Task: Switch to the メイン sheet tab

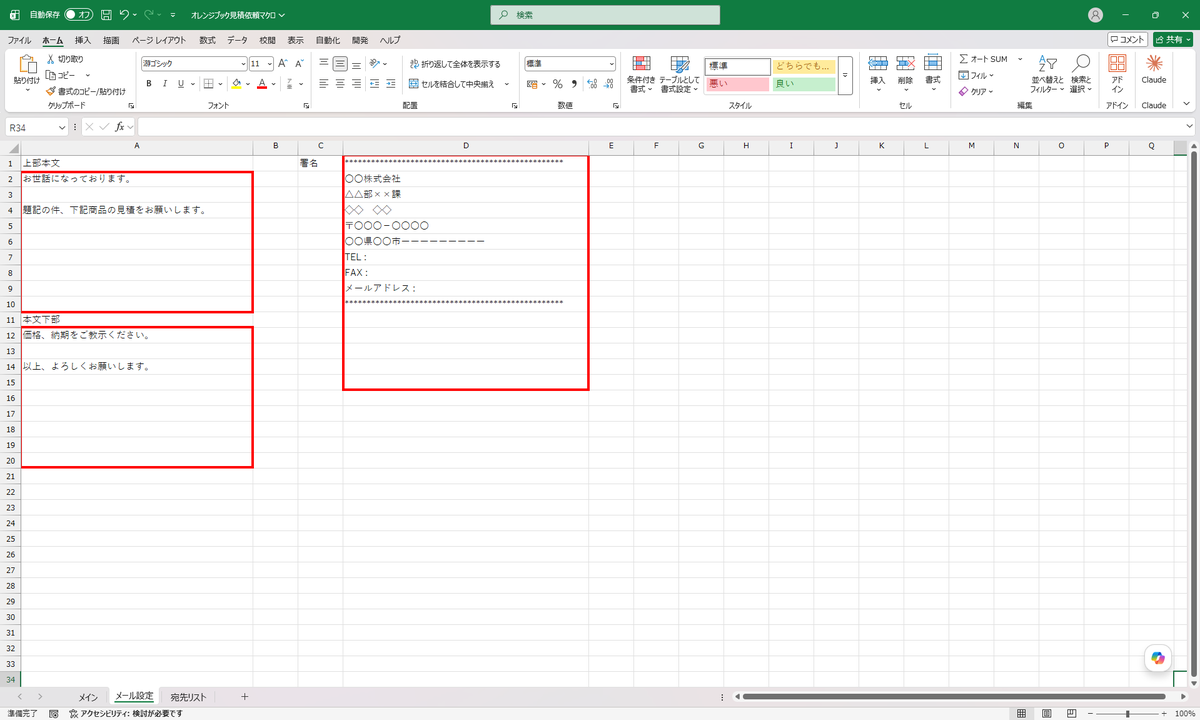Action: [88, 696]
